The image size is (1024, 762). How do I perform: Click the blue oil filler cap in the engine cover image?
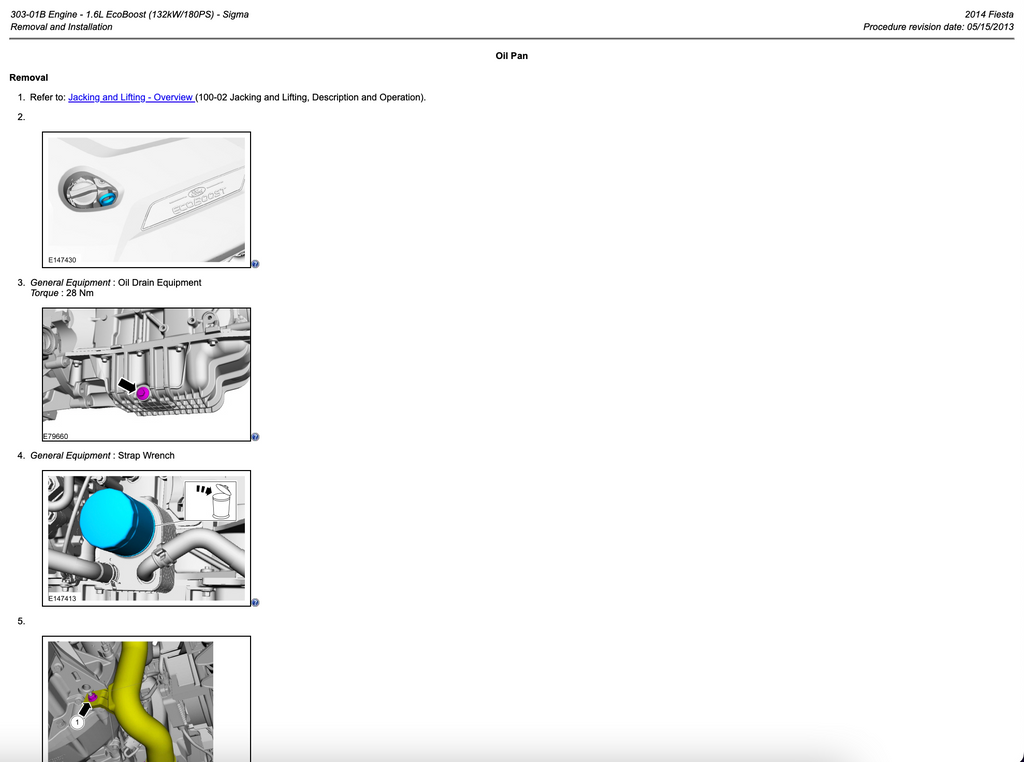point(108,197)
